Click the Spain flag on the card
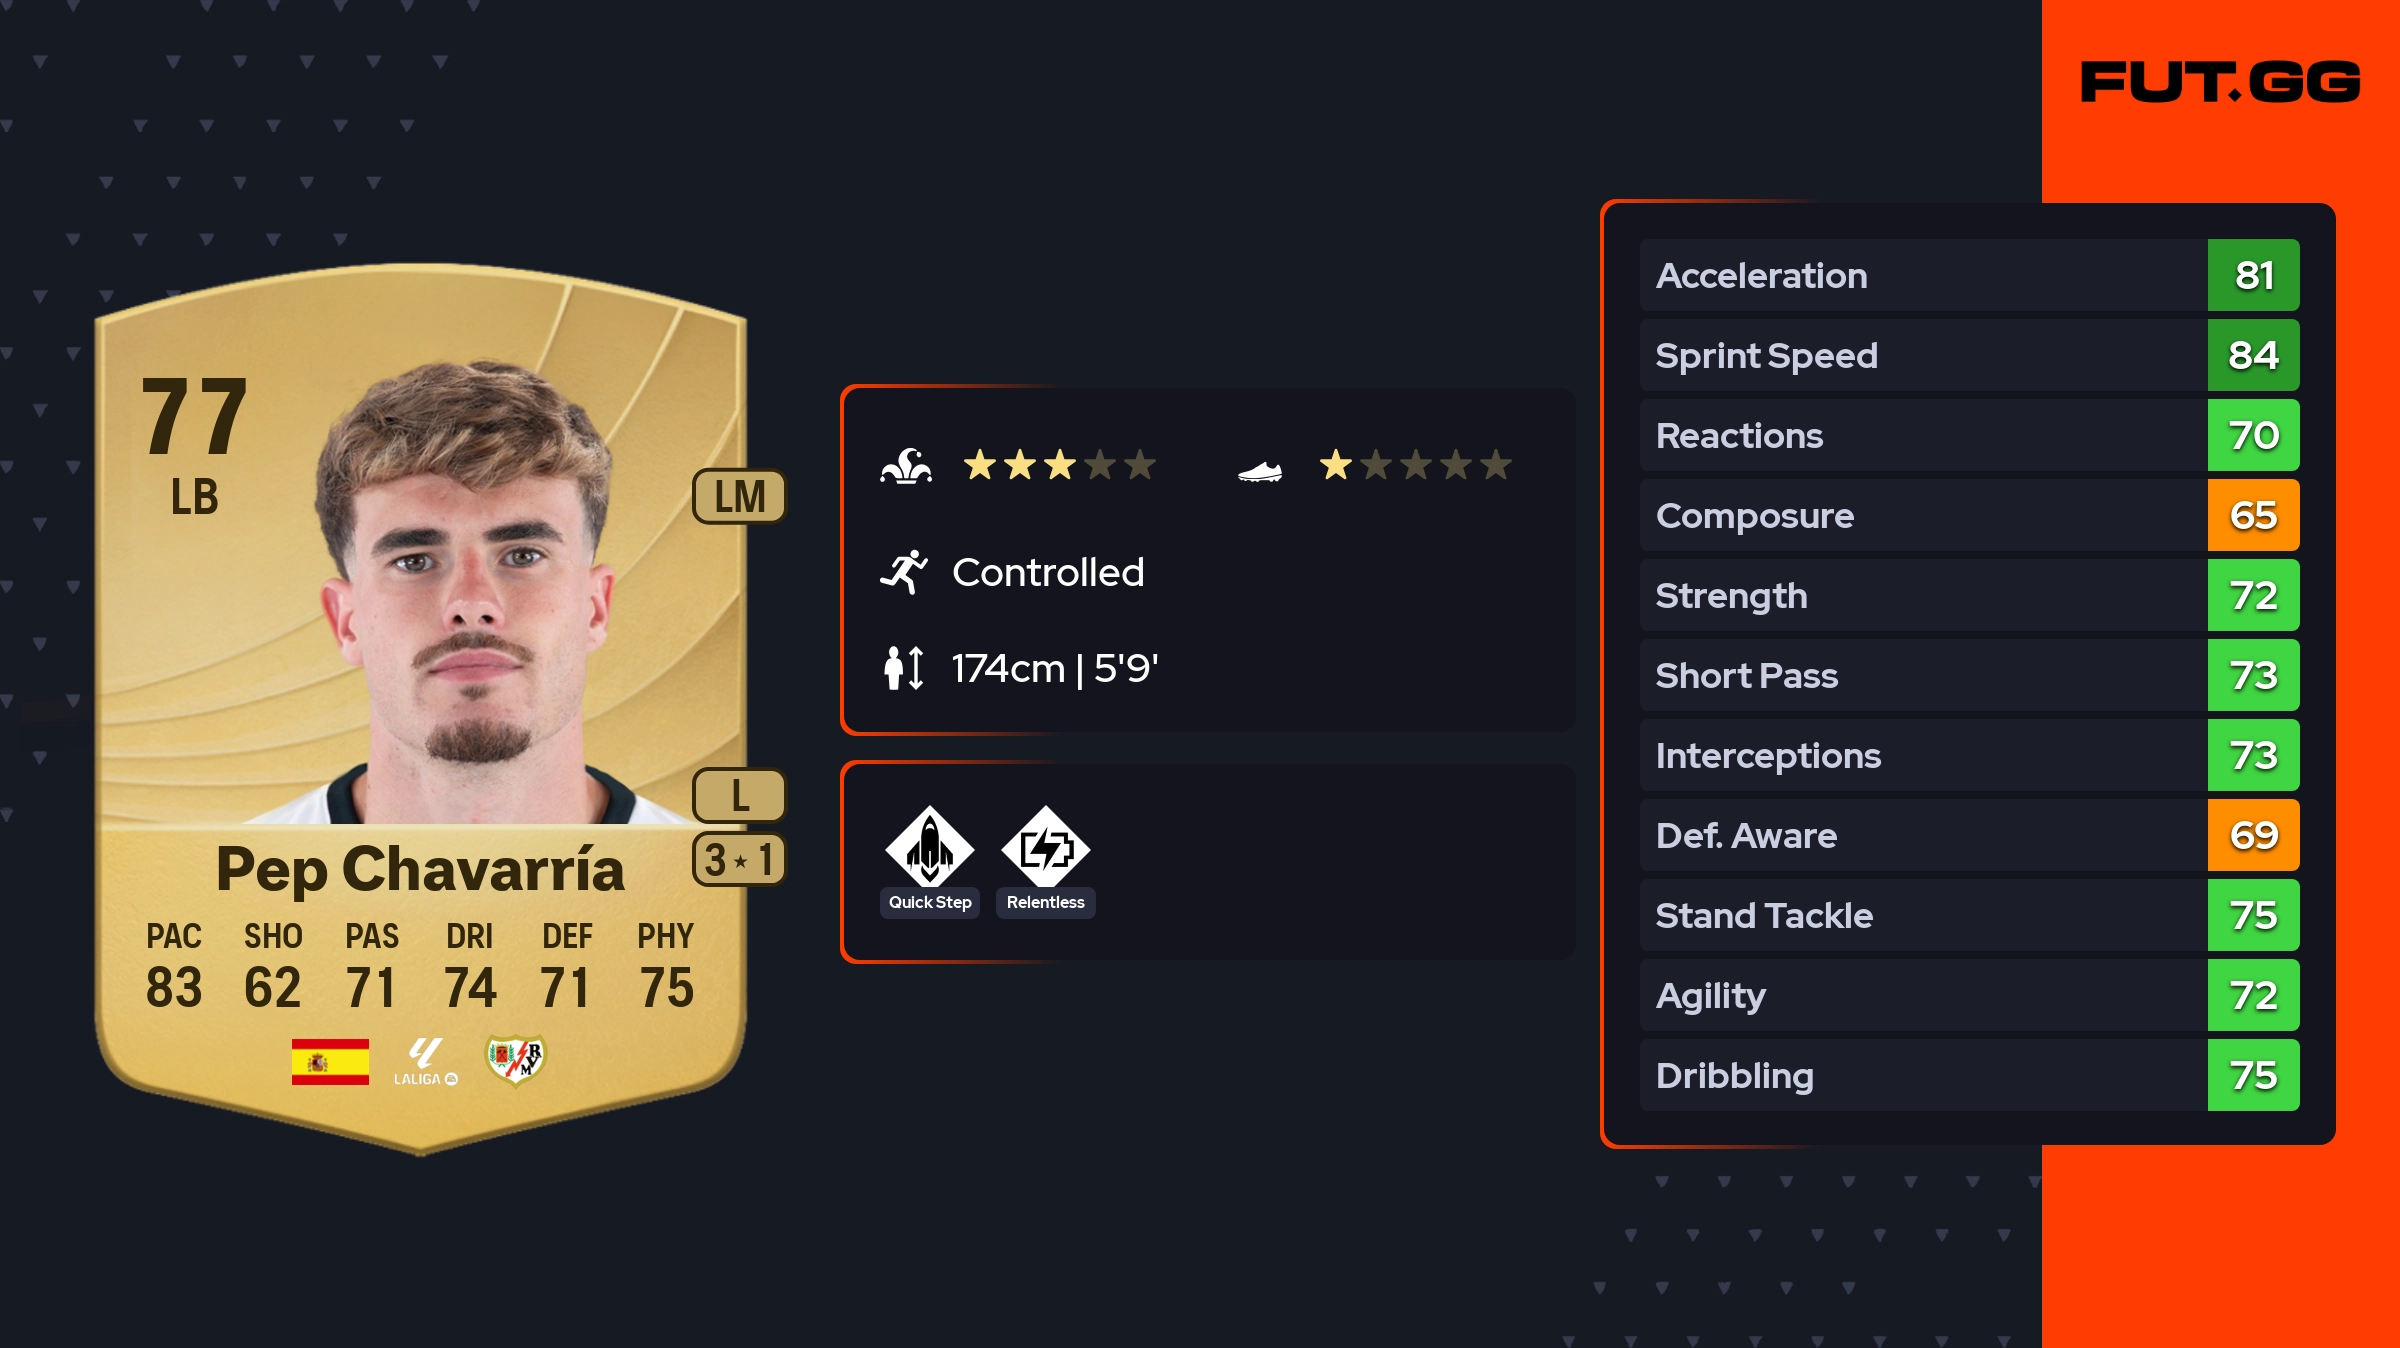Screen dimensions: 2400x1348 tap(330, 1061)
